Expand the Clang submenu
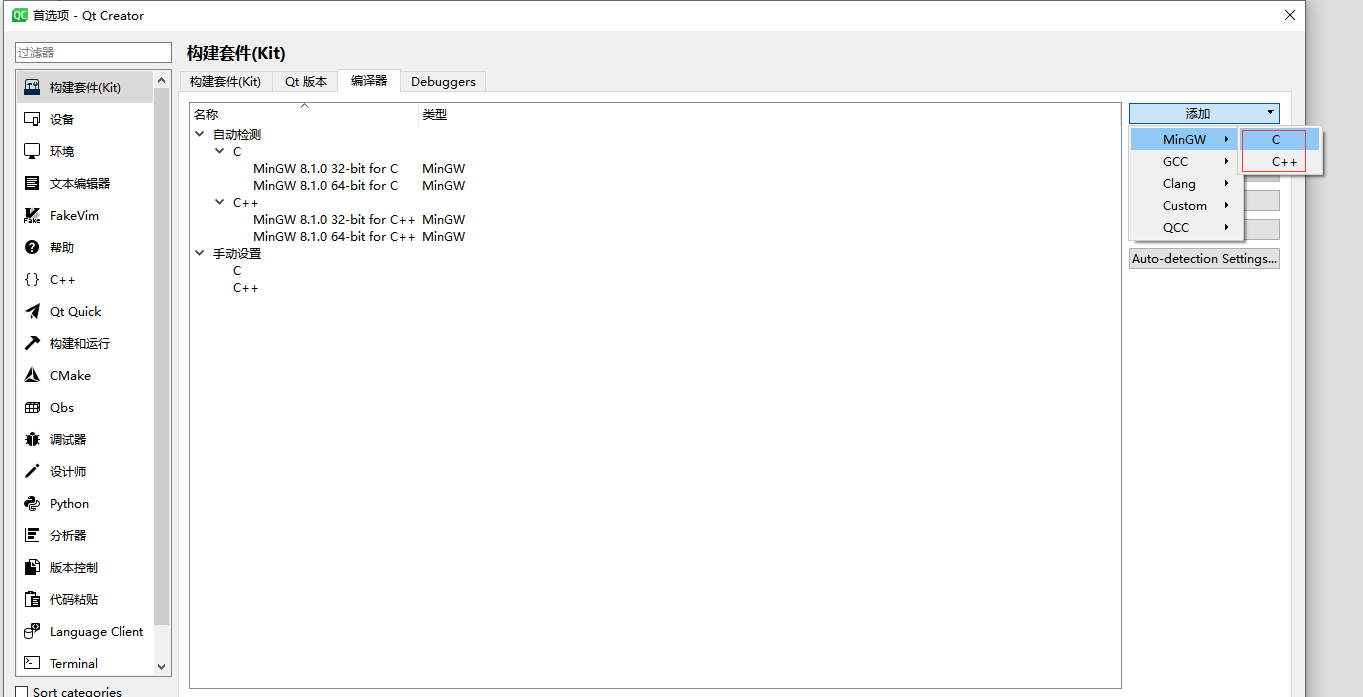The width and height of the screenshot is (1363, 697). (x=1187, y=183)
